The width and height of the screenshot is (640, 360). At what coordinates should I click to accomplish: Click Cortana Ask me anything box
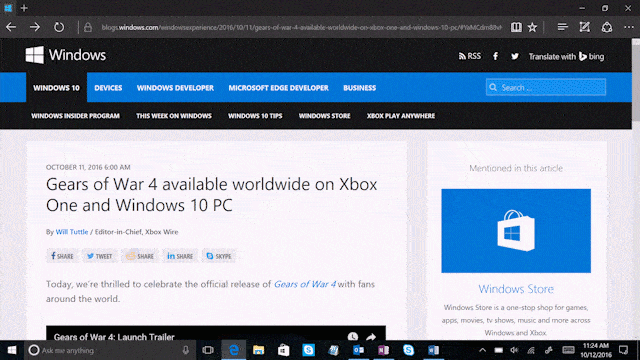(x=110, y=350)
